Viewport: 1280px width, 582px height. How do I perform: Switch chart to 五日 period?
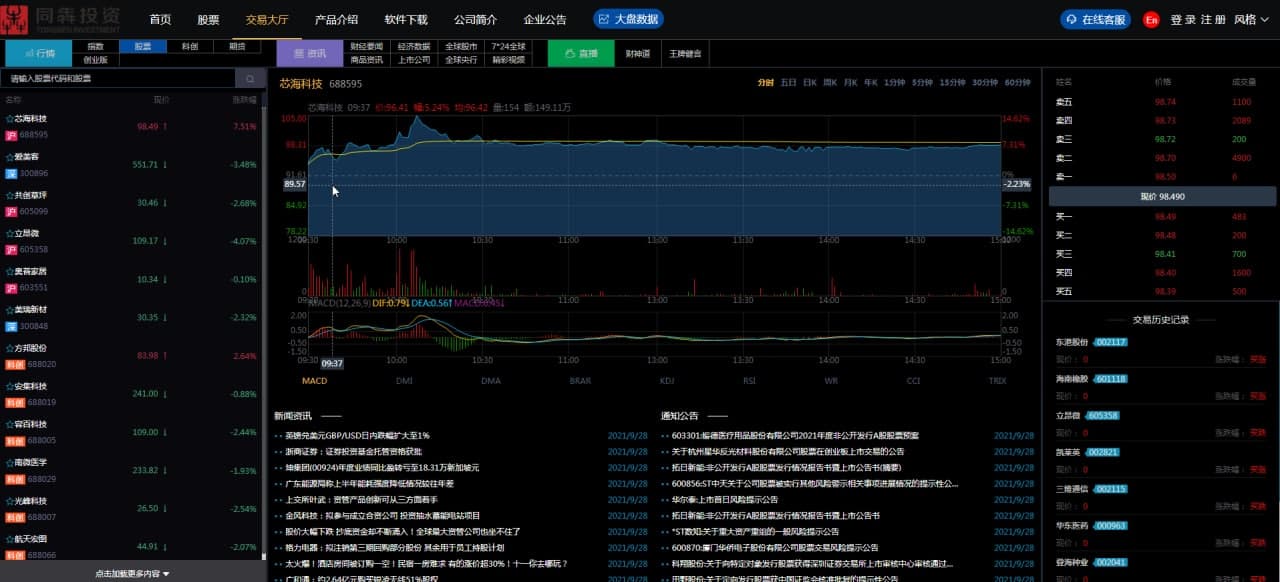click(789, 82)
